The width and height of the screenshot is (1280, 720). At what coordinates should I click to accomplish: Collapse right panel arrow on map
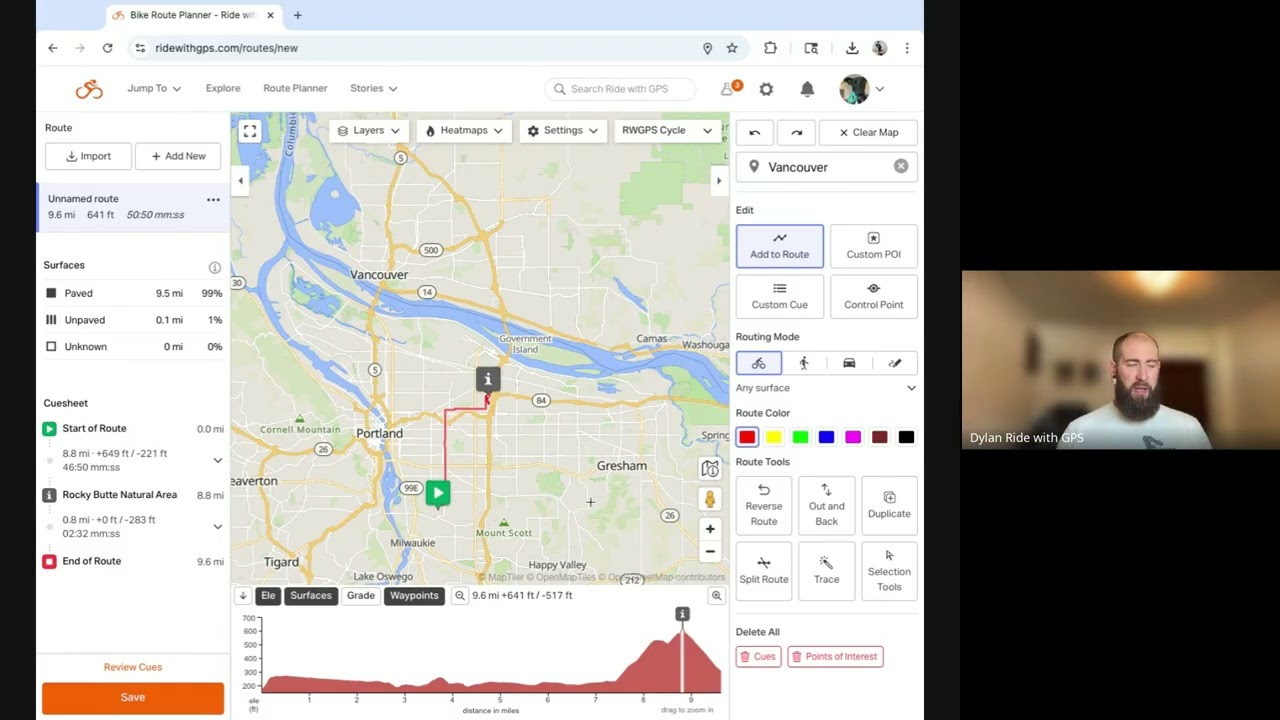[718, 181]
